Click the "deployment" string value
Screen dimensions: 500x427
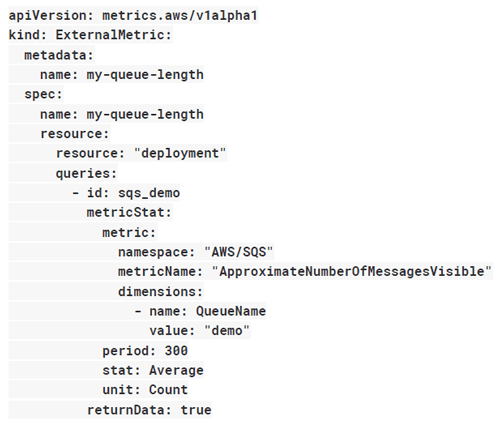click(x=180, y=154)
